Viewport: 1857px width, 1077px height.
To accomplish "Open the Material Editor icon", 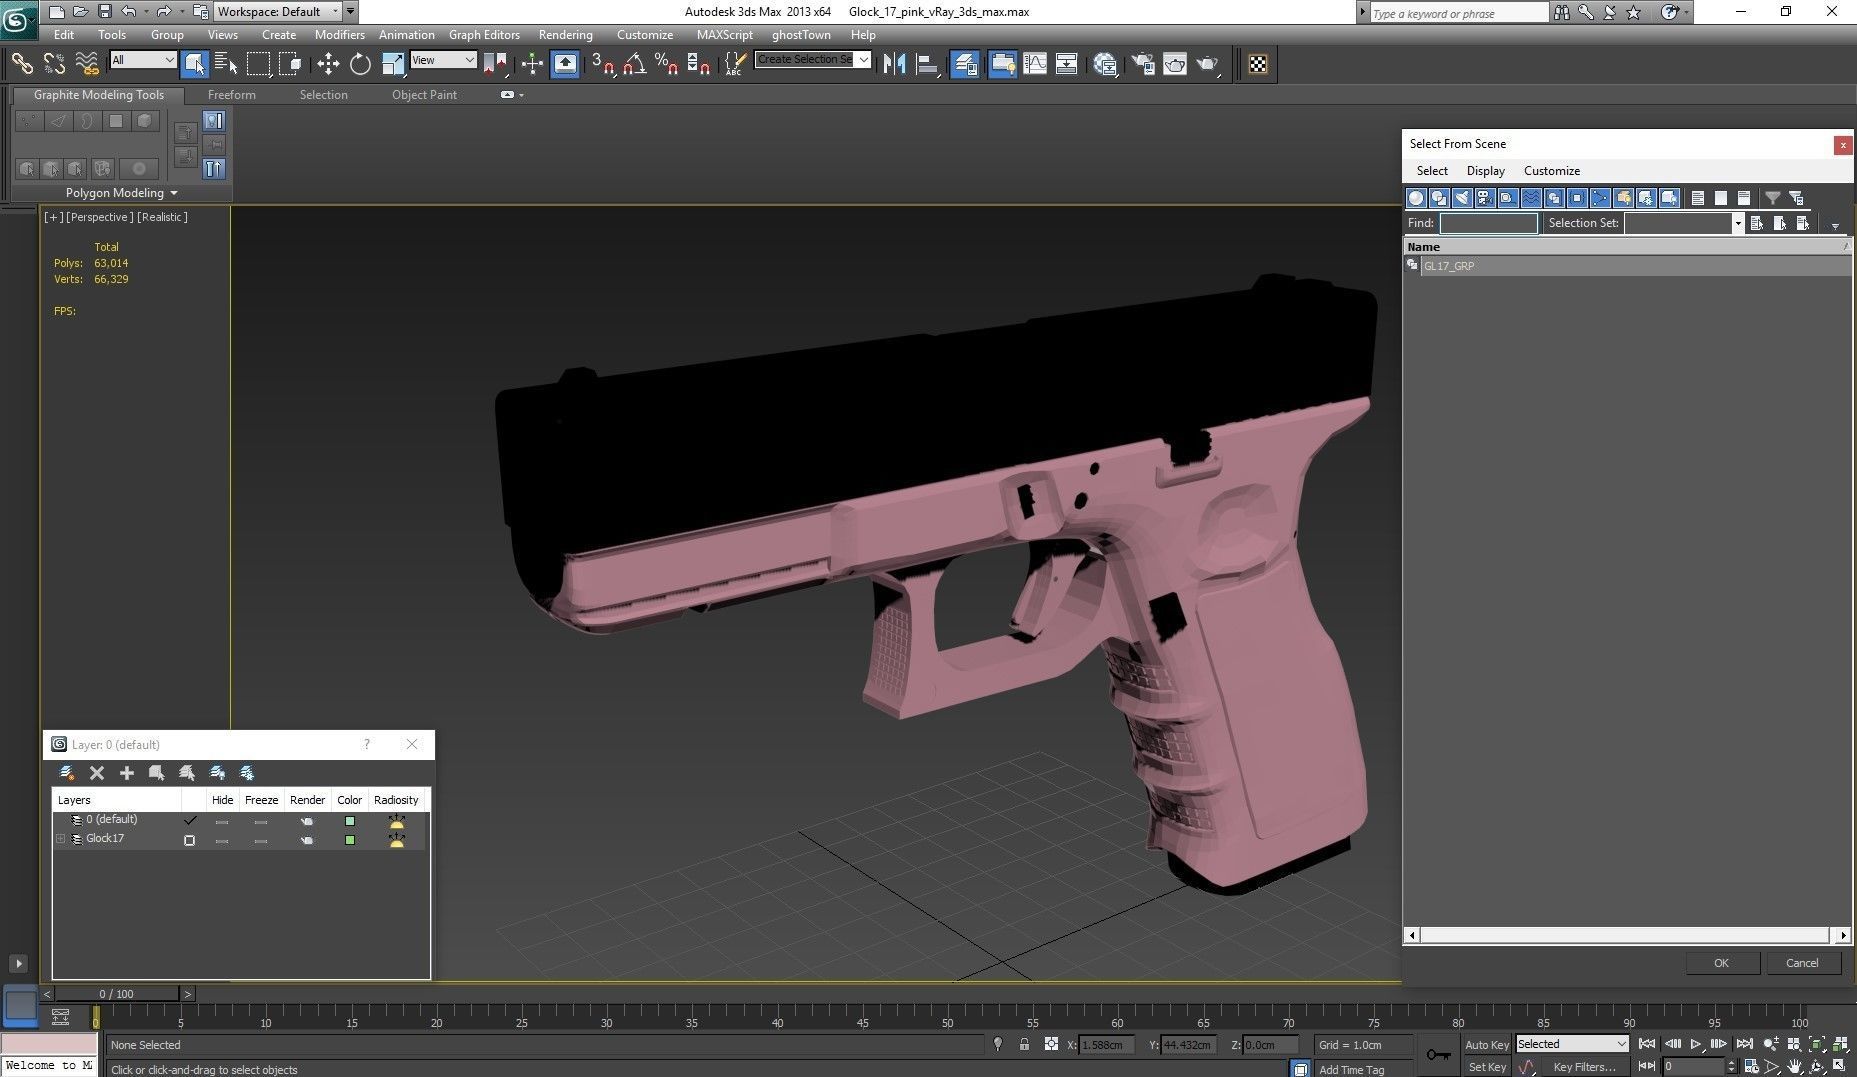I will pos(1105,64).
